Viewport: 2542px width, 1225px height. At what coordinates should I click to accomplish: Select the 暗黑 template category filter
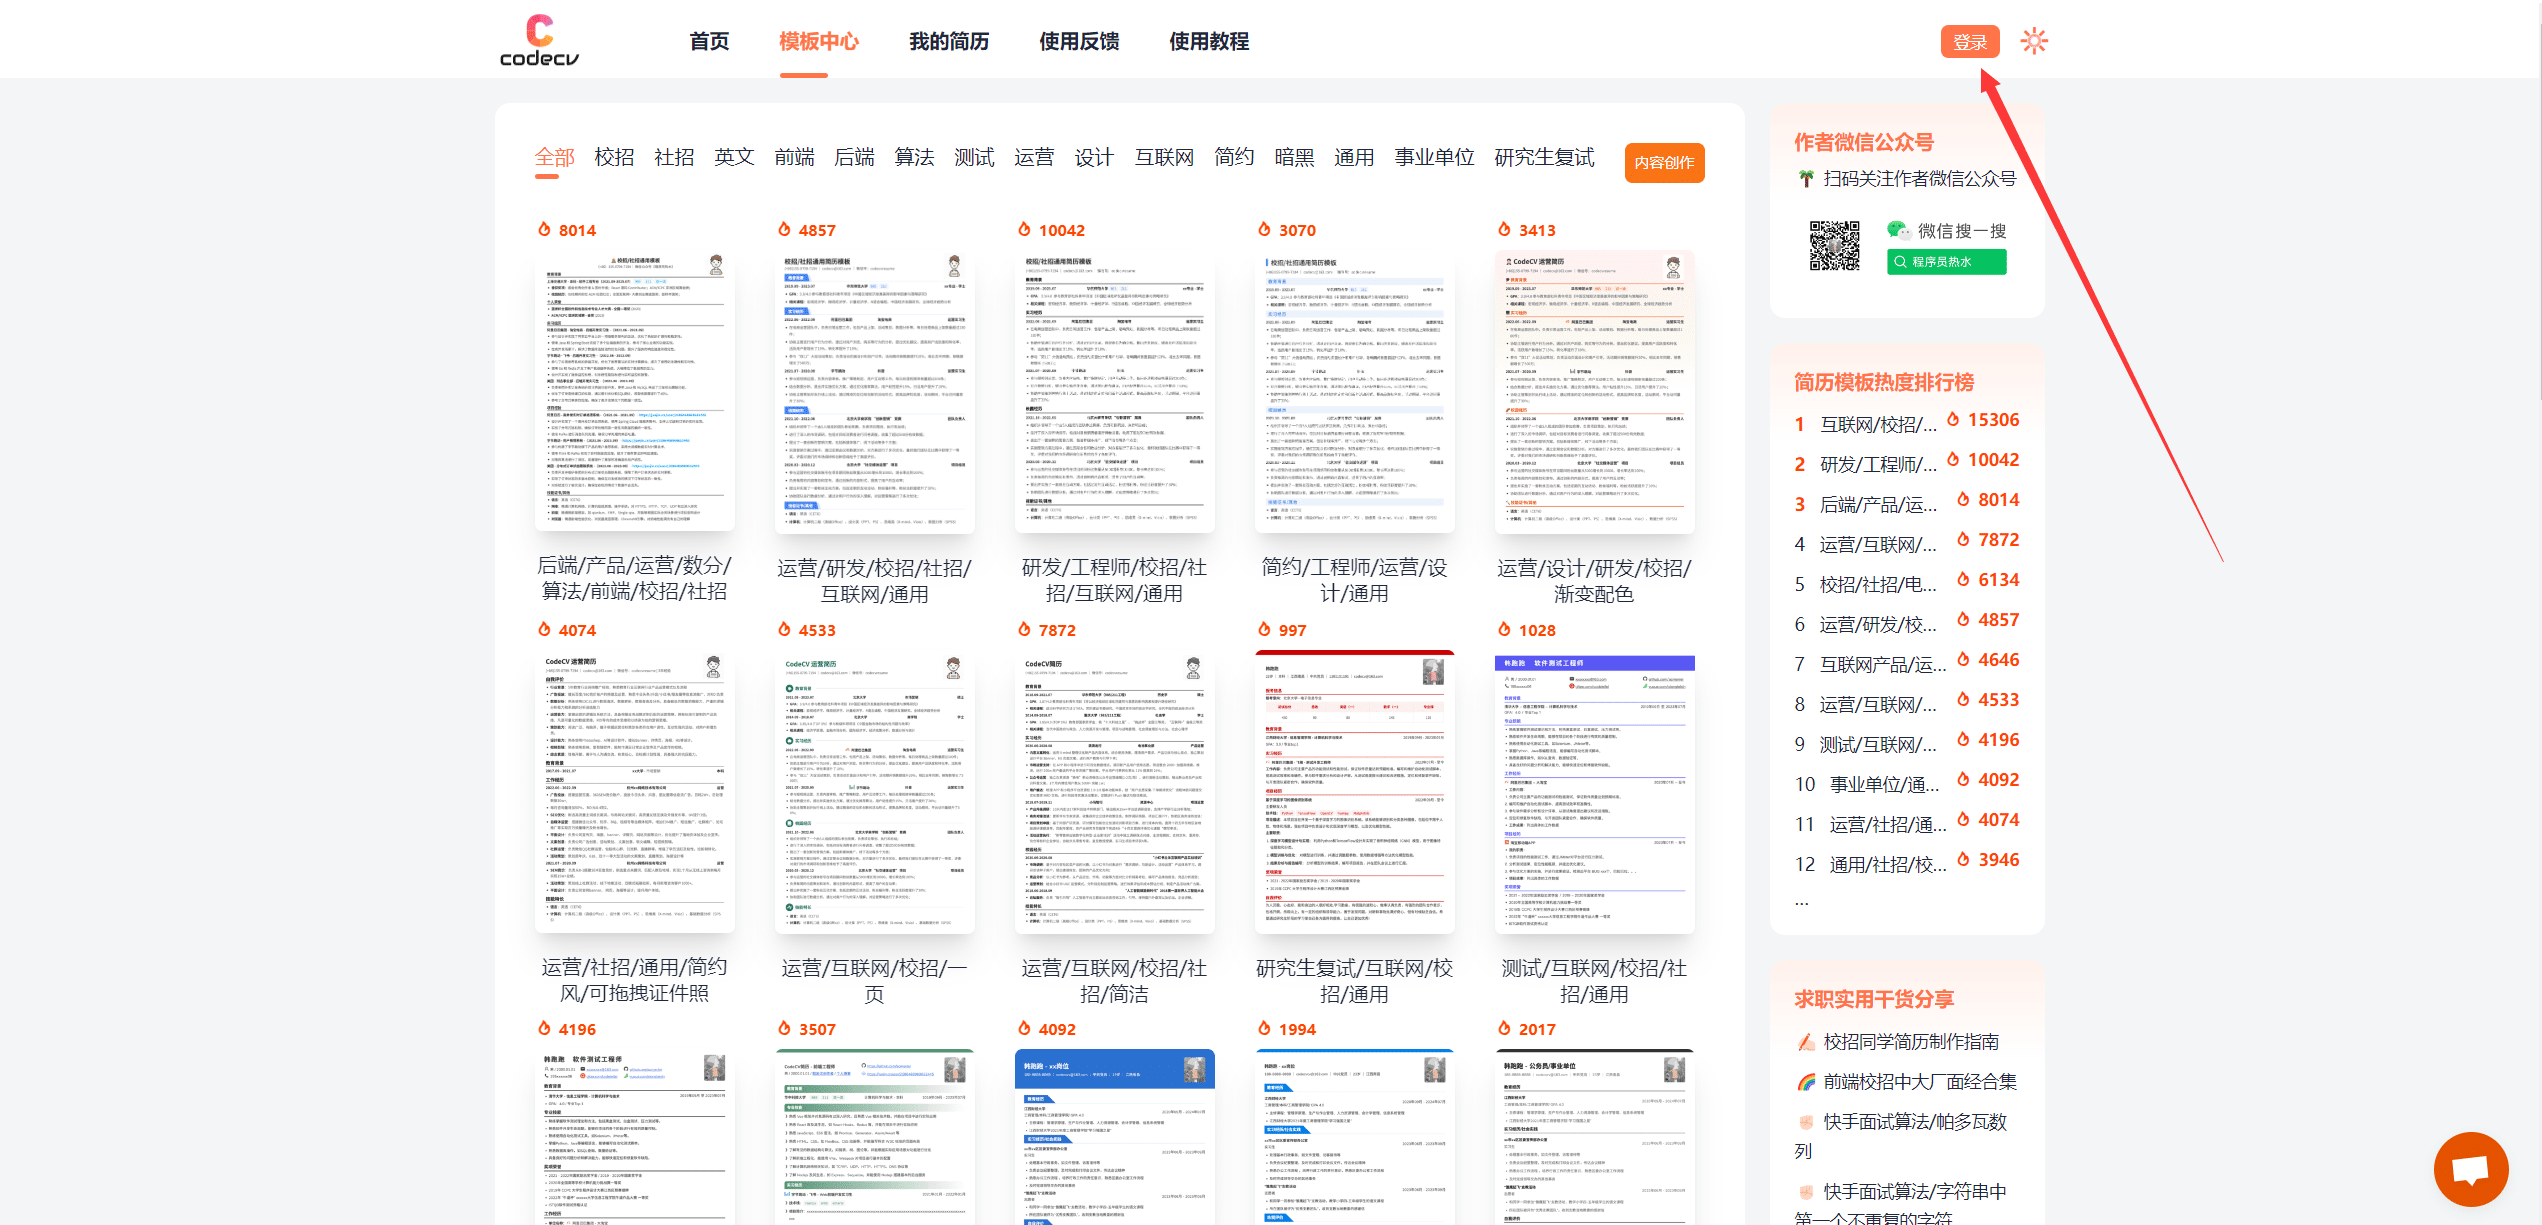[1294, 157]
